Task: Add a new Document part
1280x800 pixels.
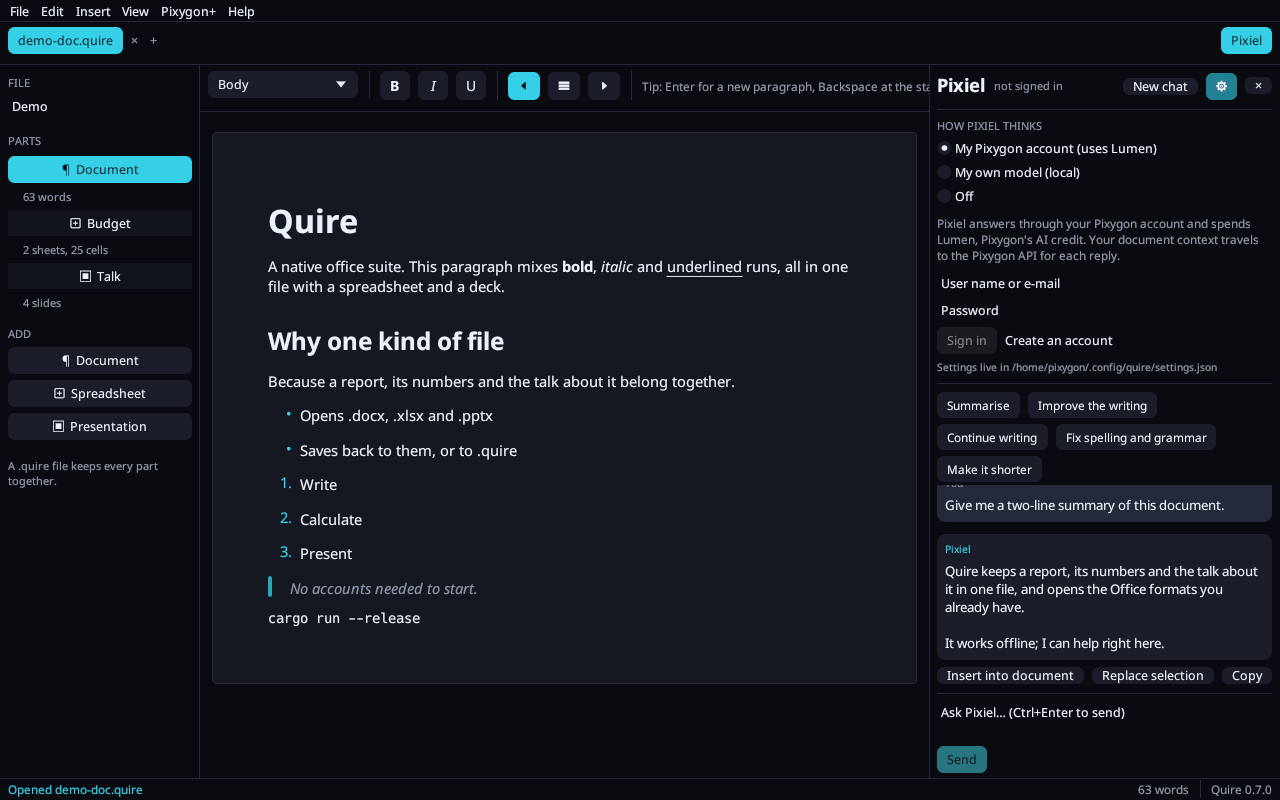Action: pos(100,360)
